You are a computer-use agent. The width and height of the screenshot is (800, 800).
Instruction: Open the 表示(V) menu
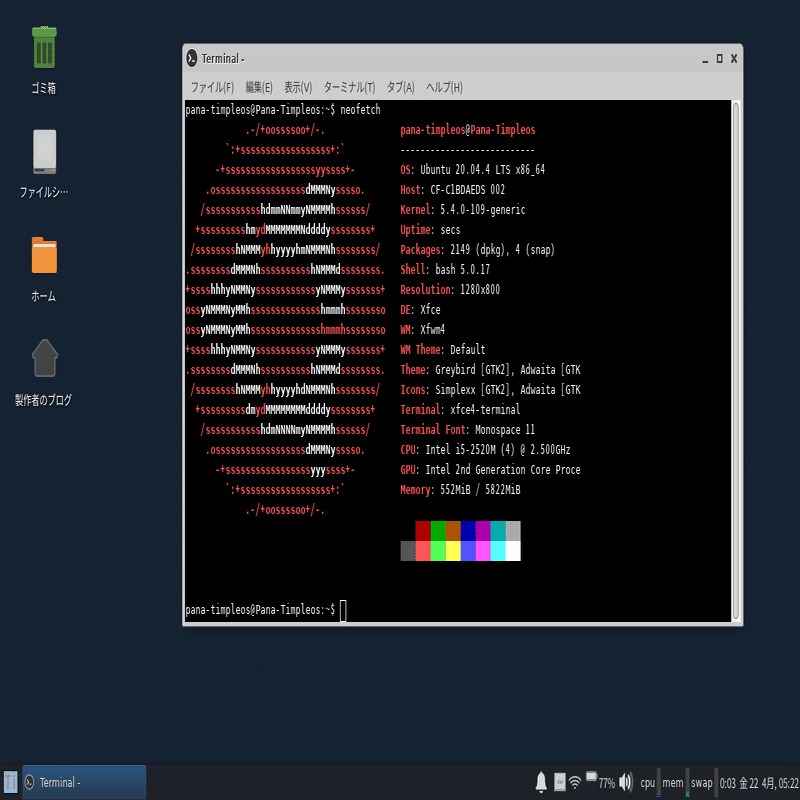click(298, 87)
